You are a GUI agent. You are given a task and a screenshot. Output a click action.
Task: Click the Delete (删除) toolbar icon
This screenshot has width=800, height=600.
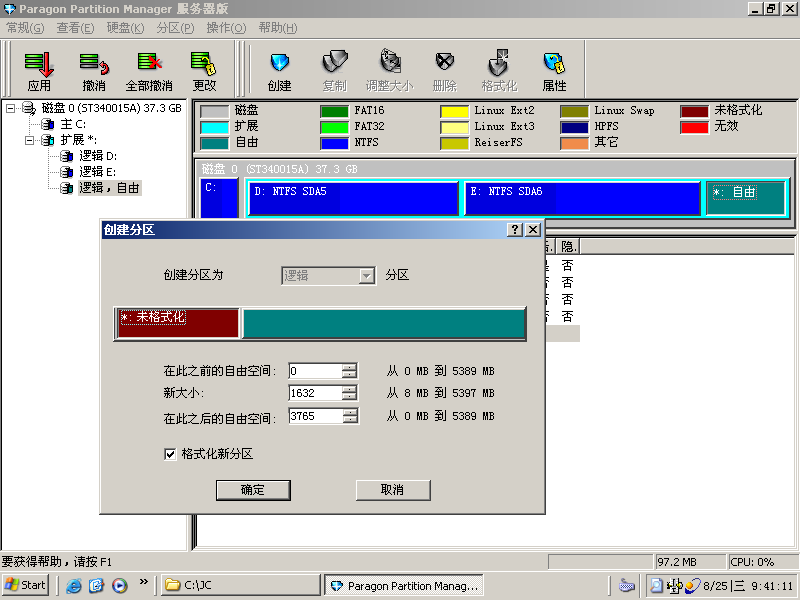click(x=444, y=62)
